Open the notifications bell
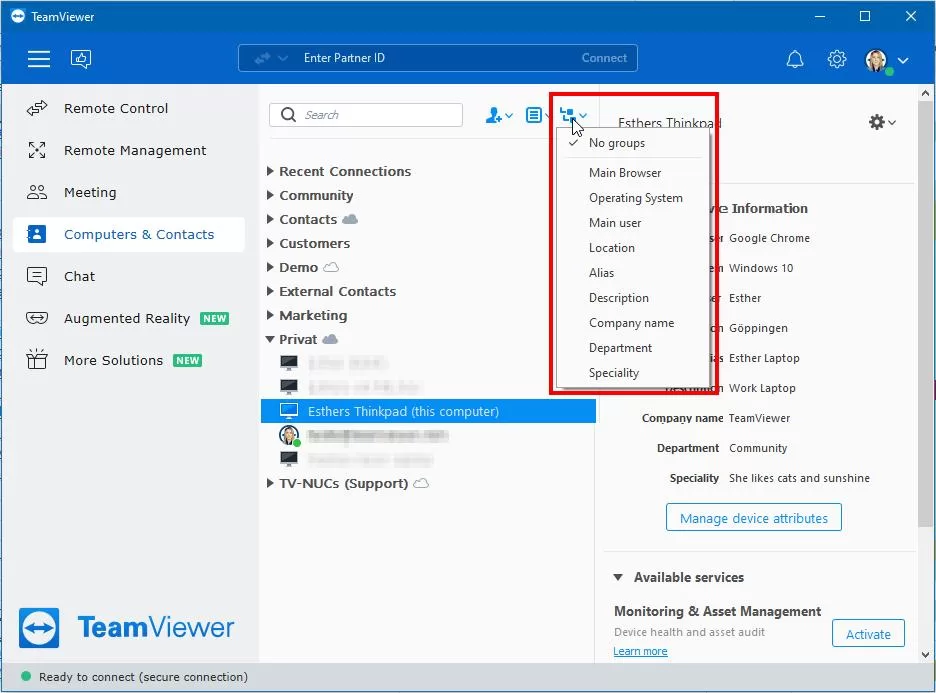Image resolution: width=936 pixels, height=693 pixels. tap(795, 59)
